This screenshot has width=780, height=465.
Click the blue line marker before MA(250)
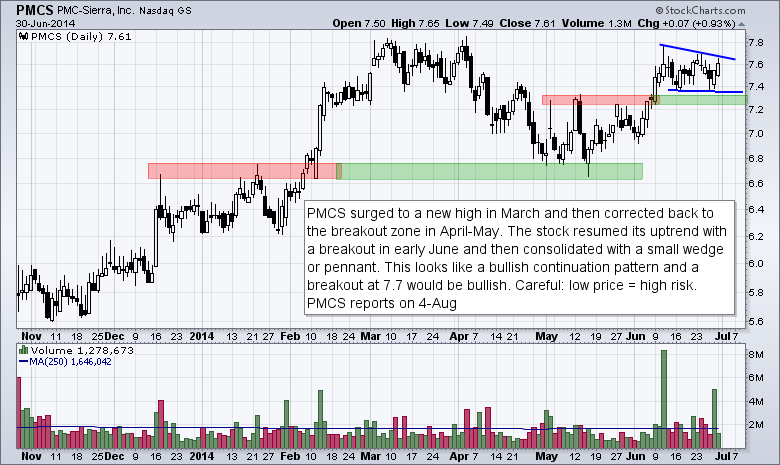pyautogui.click(x=23, y=362)
